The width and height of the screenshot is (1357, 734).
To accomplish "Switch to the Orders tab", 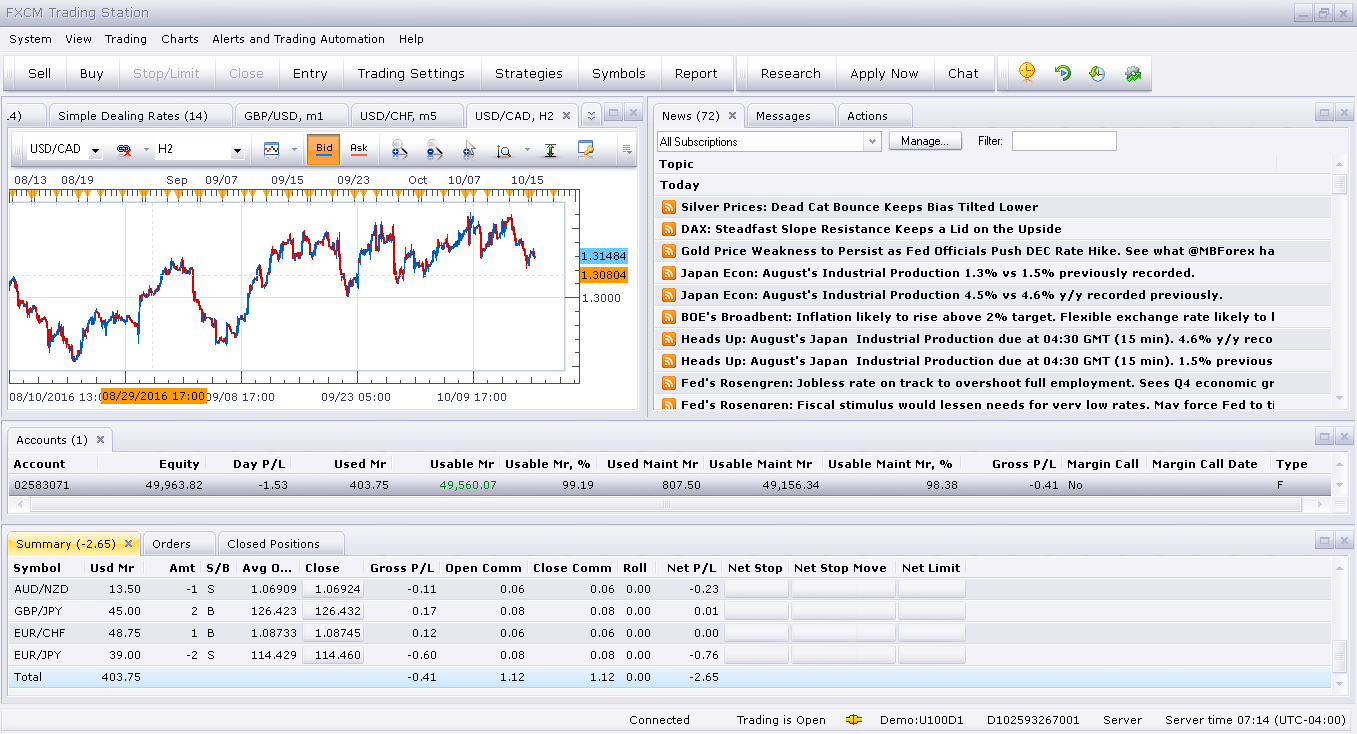I will point(178,544).
